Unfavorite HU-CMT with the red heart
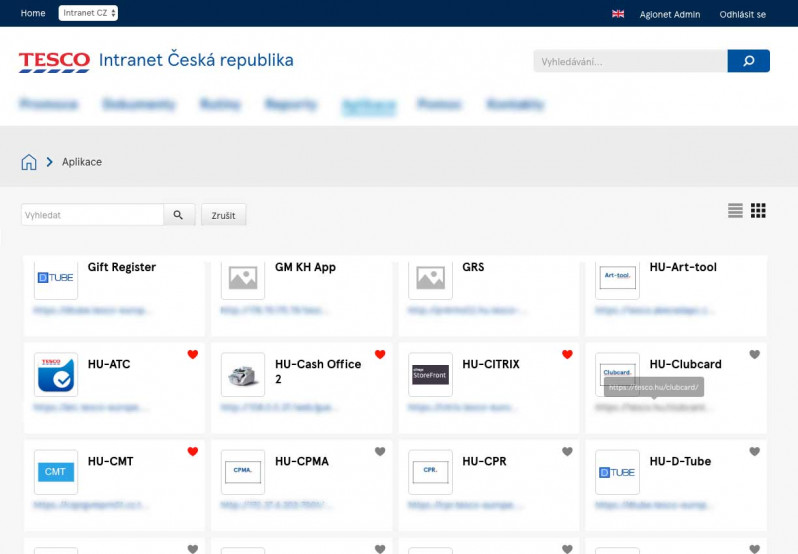This screenshot has width=798, height=554. pos(193,451)
